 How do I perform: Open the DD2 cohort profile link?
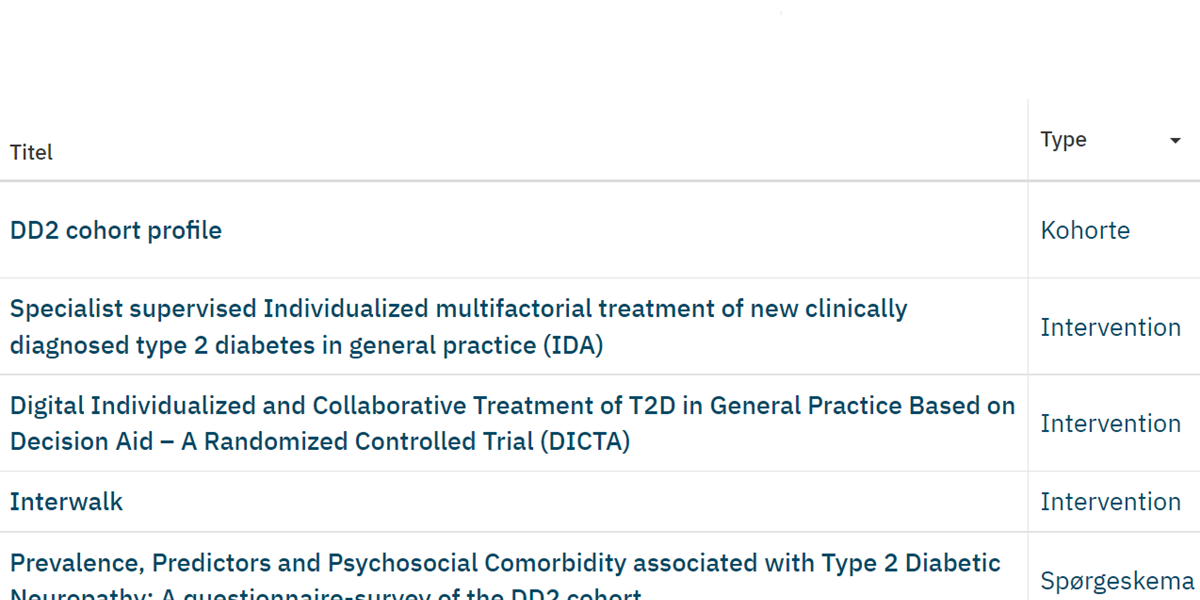tap(116, 230)
